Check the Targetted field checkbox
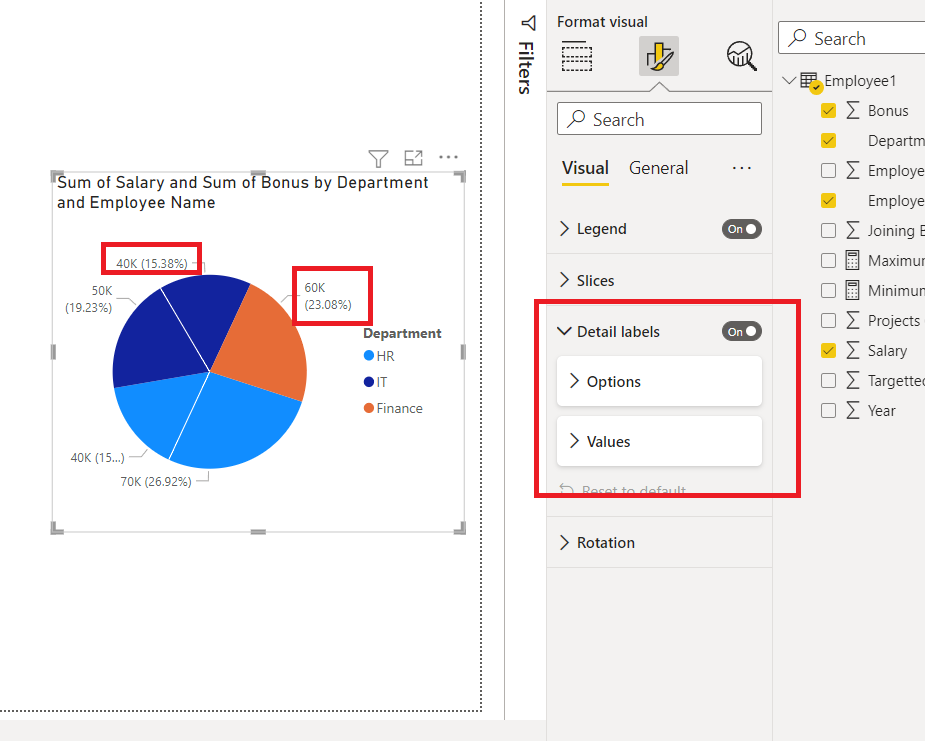The height and width of the screenshot is (741, 925). click(x=828, y=381)
